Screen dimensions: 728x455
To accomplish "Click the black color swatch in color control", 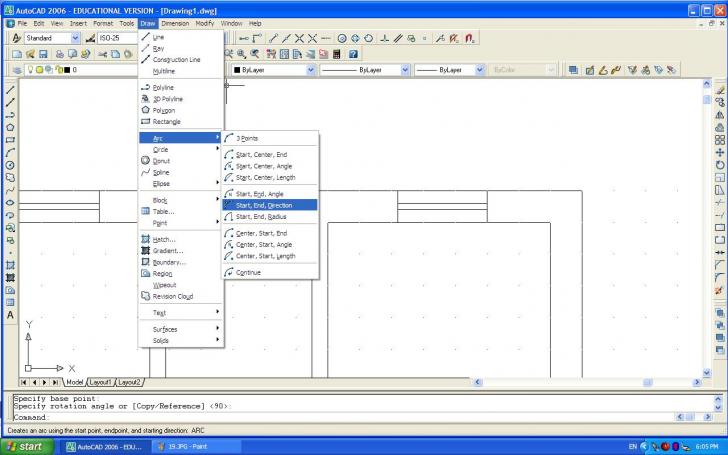I will pos(237,70).
